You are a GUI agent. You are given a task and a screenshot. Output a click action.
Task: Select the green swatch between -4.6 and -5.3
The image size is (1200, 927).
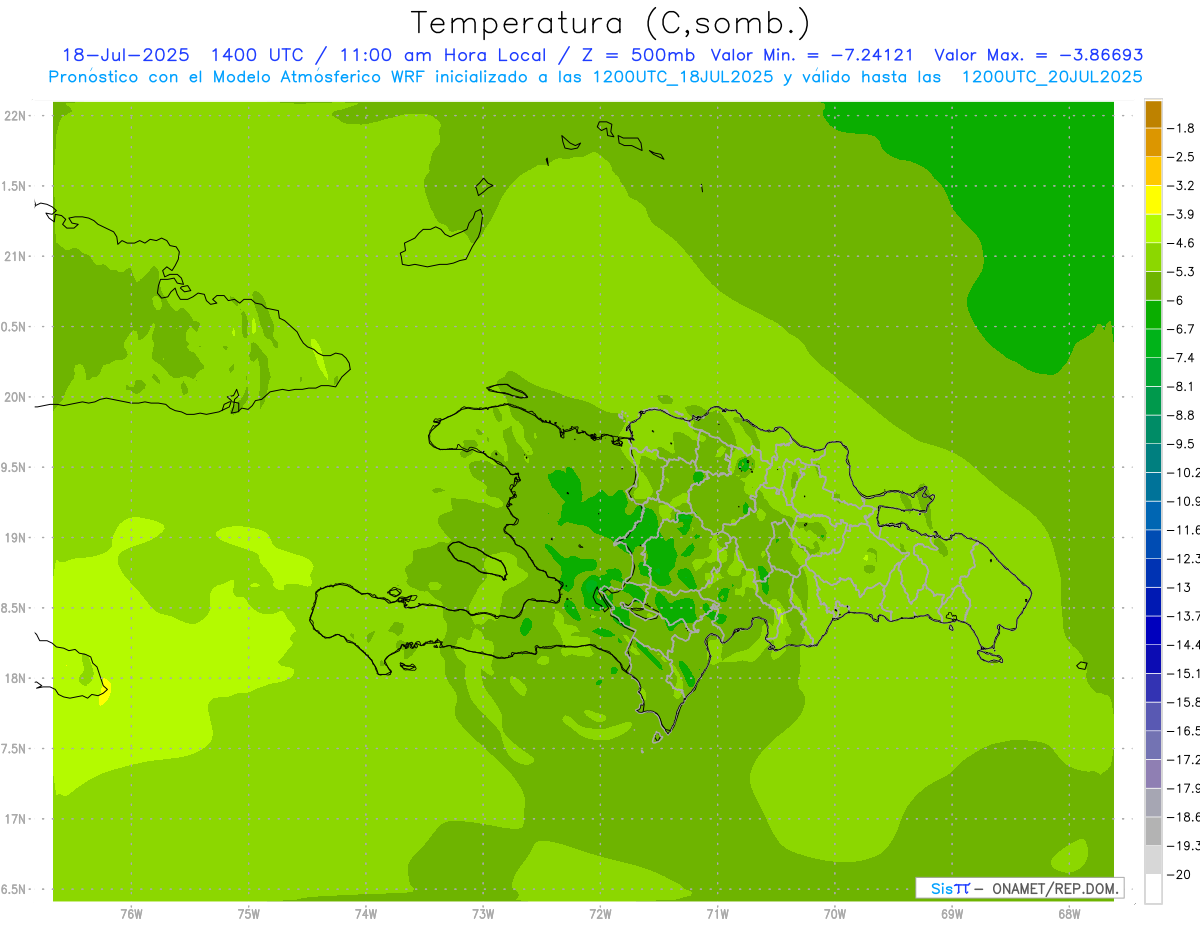tap(1153, 257)
